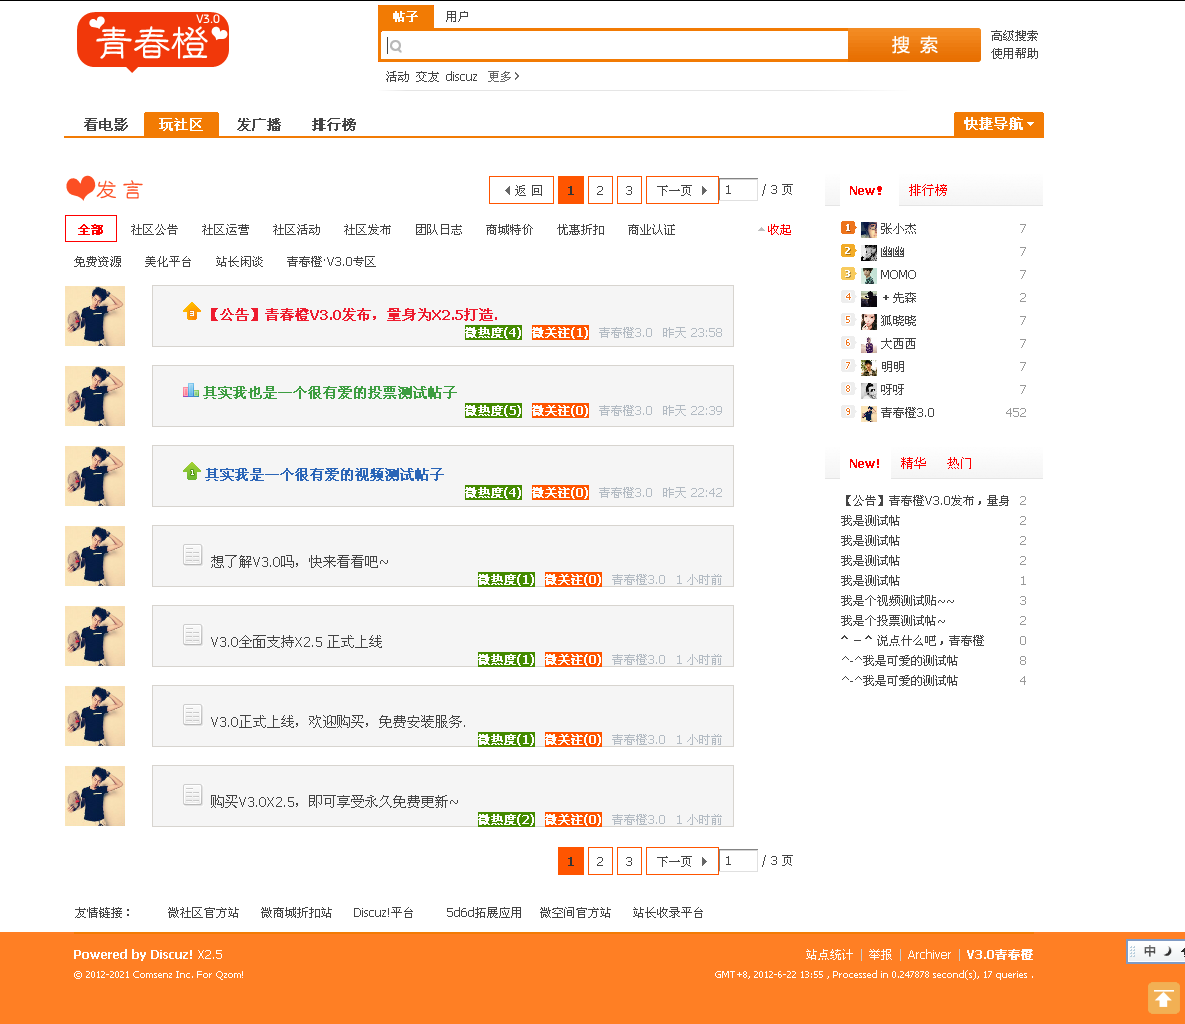Click the author avatar beside the 购买V3.0X2.5 post

coord(95,796)
